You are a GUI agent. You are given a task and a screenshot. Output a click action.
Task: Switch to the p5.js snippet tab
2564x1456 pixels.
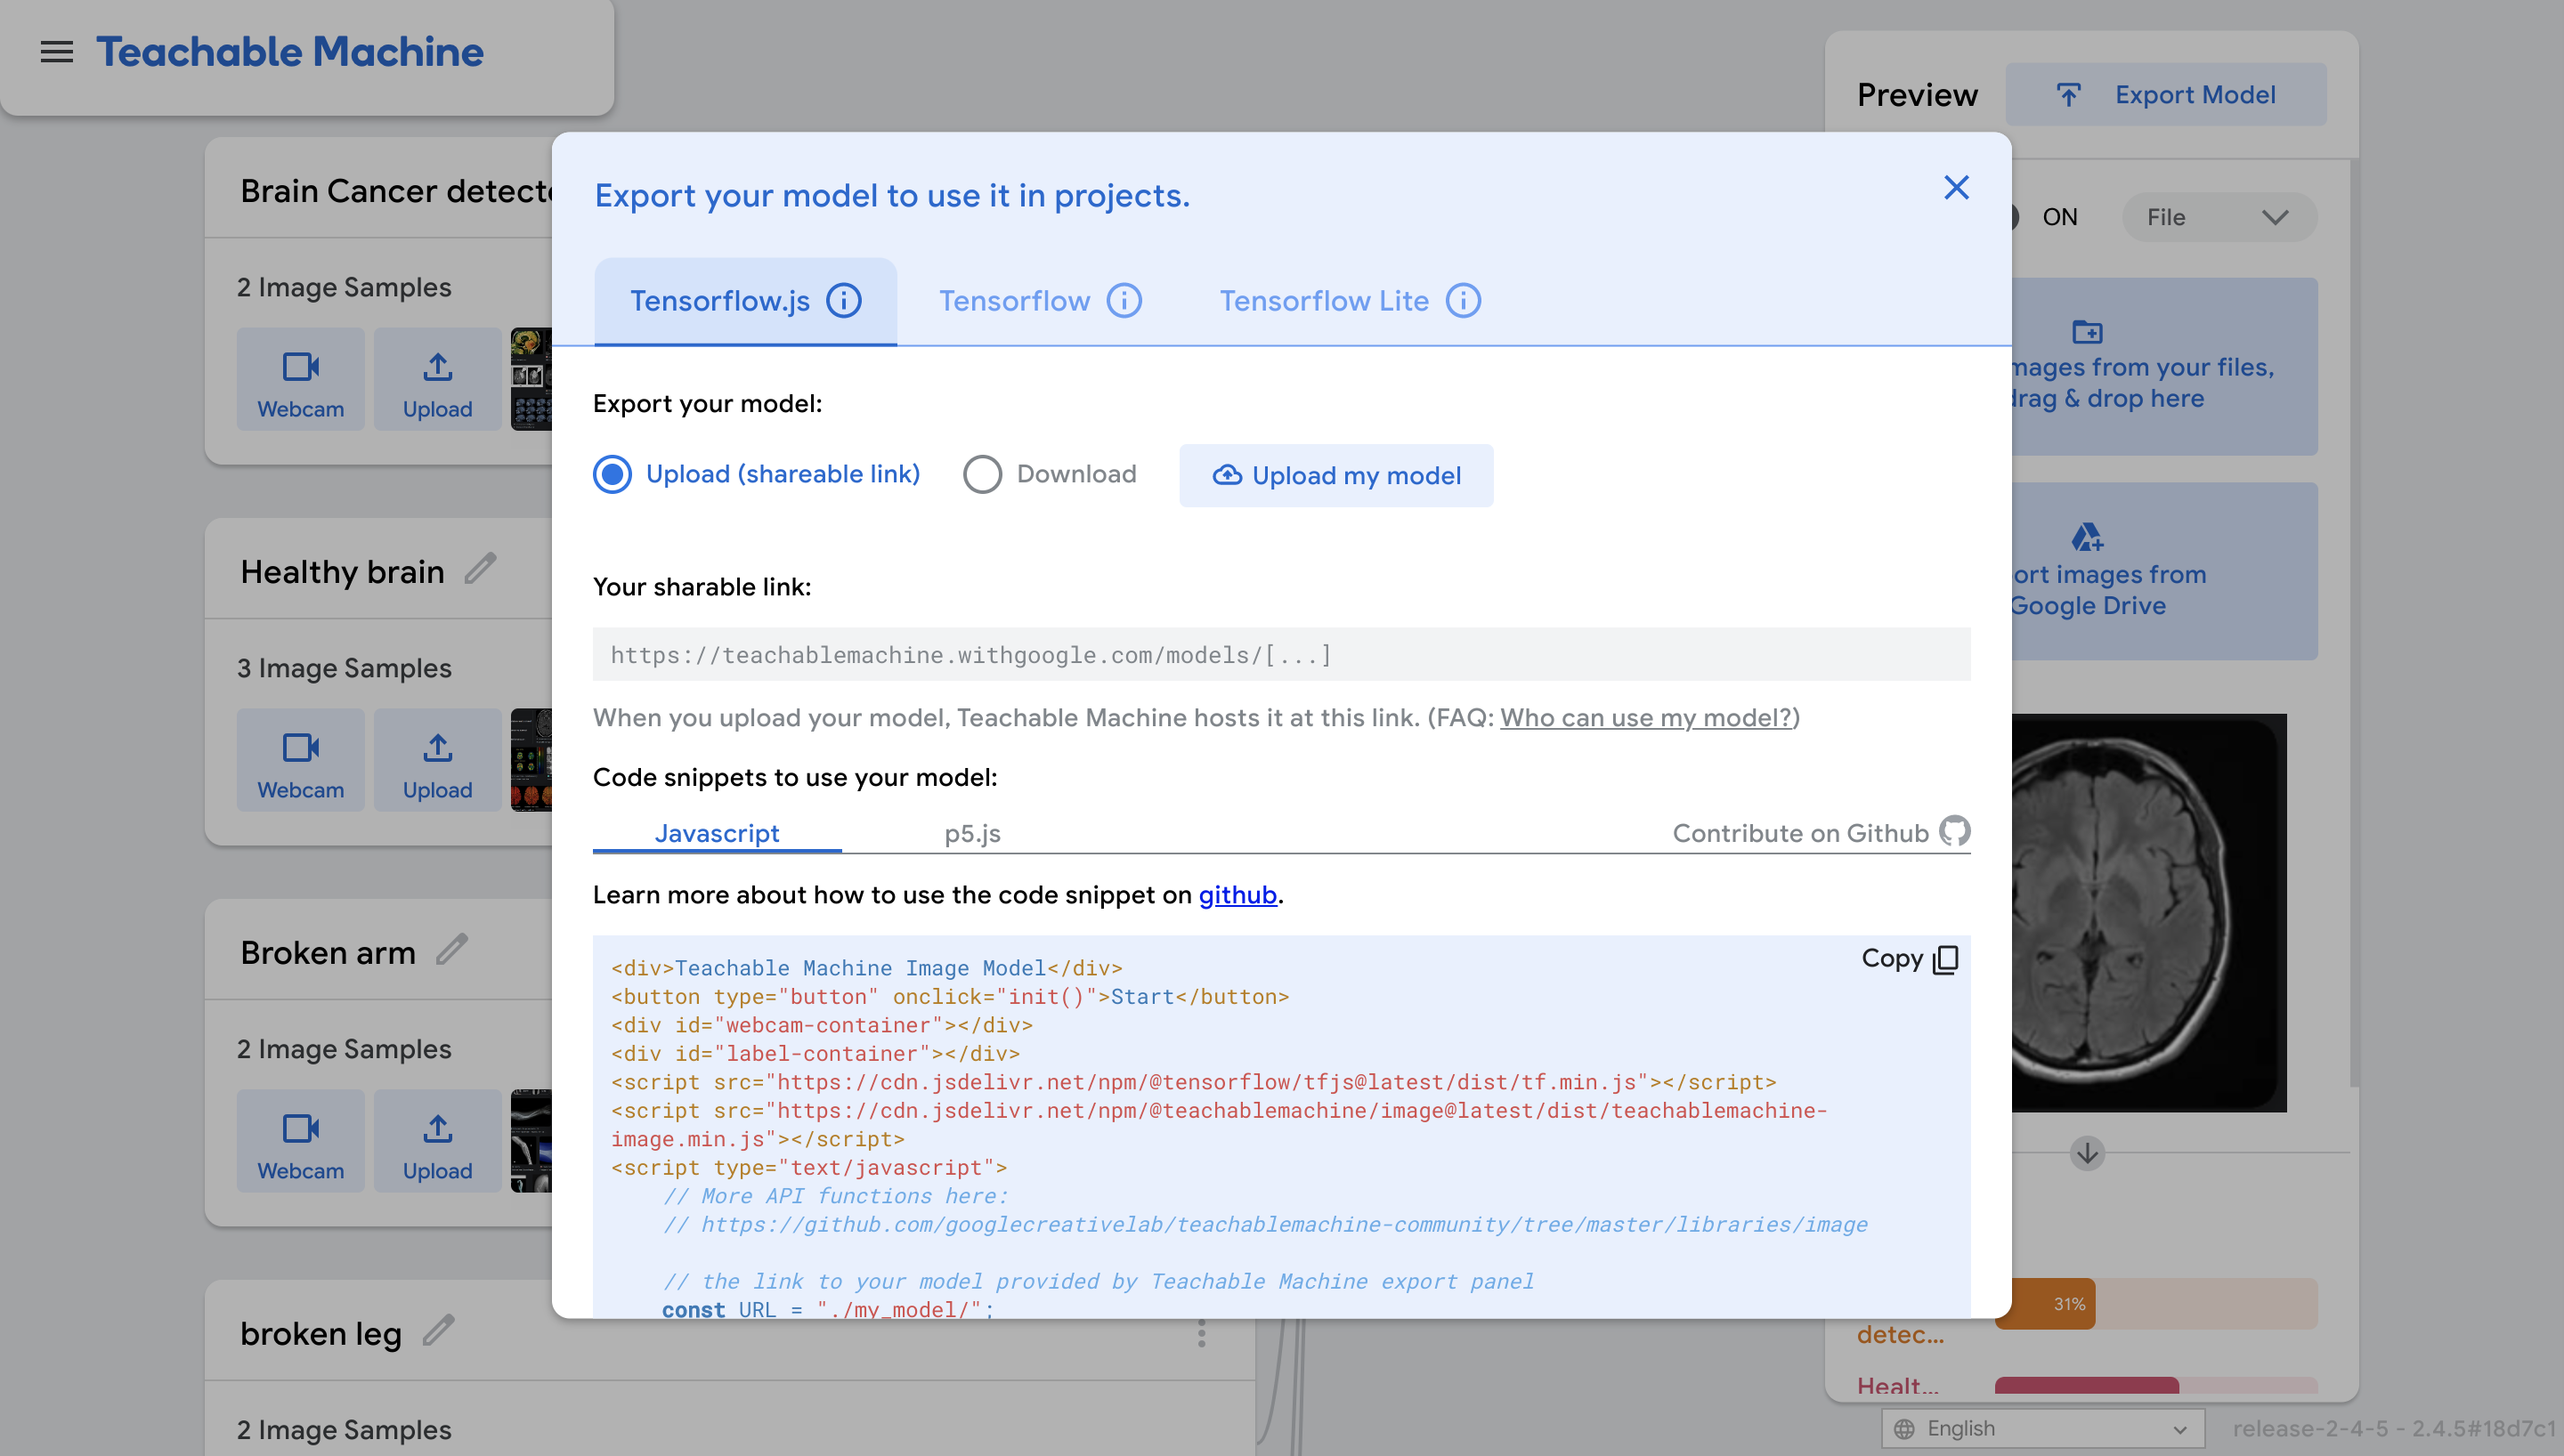coord(972,833)
